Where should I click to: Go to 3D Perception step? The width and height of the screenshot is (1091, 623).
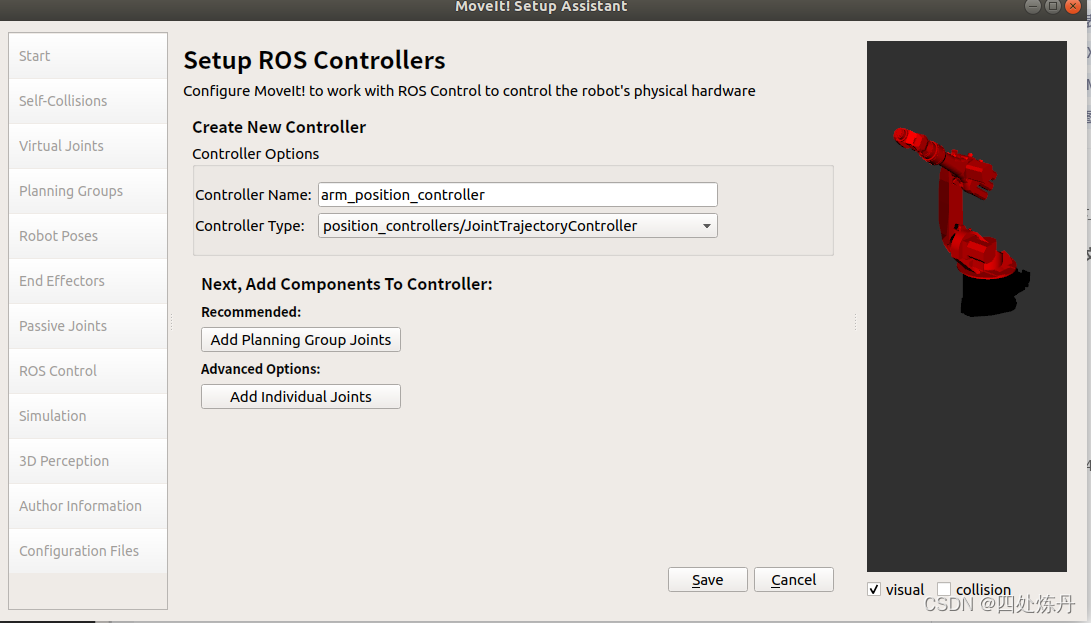88,461
